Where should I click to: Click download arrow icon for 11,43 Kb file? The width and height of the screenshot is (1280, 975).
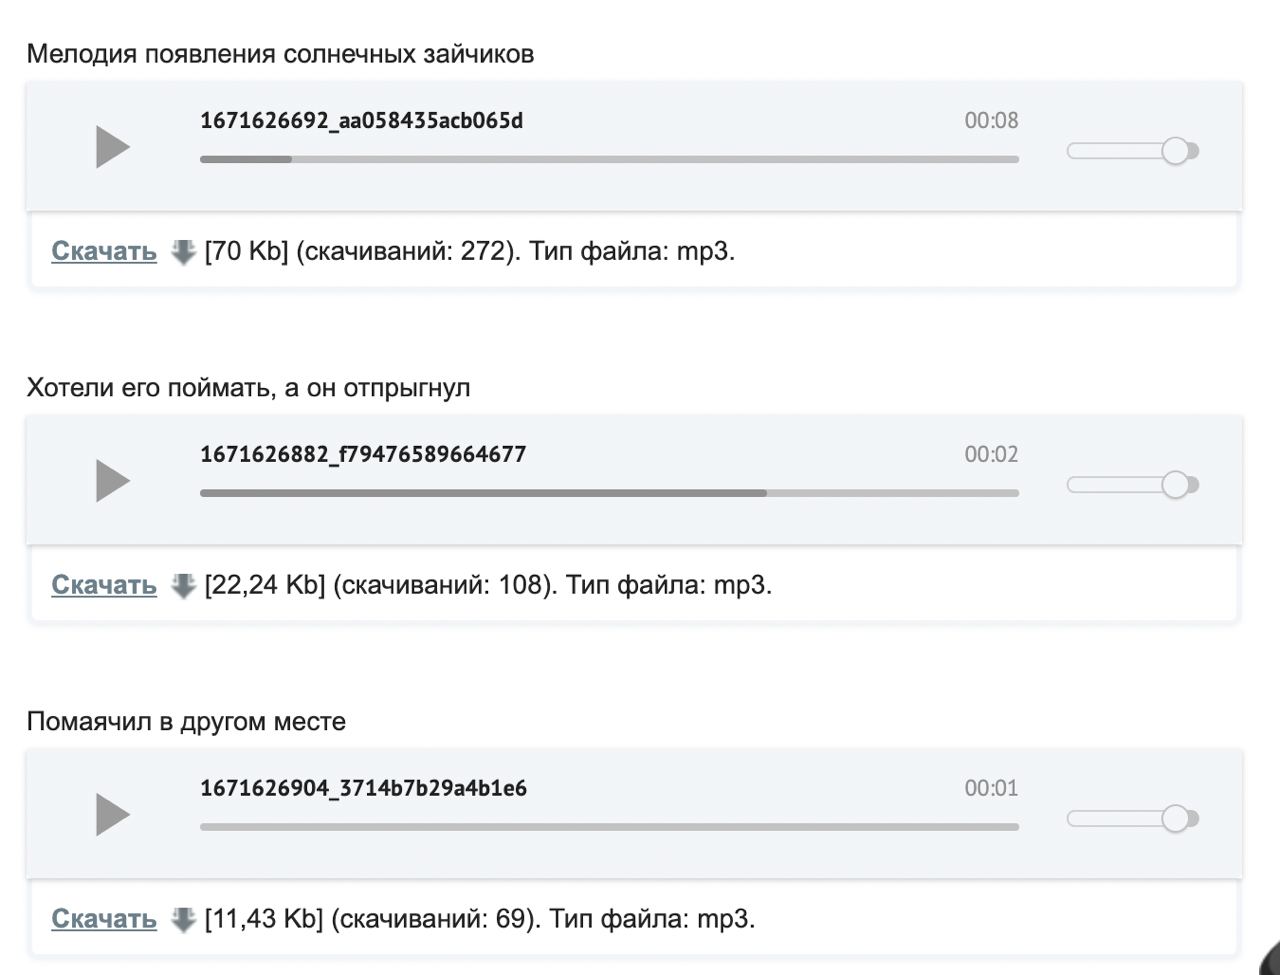pyautogui.click(x=183, y=920)
